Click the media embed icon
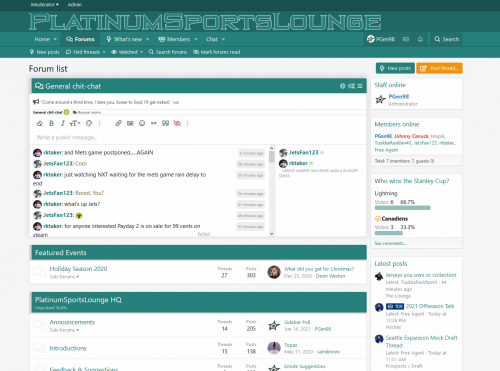Image resolution: width=500 pixels, height=371 pixels. click(154, 123)
